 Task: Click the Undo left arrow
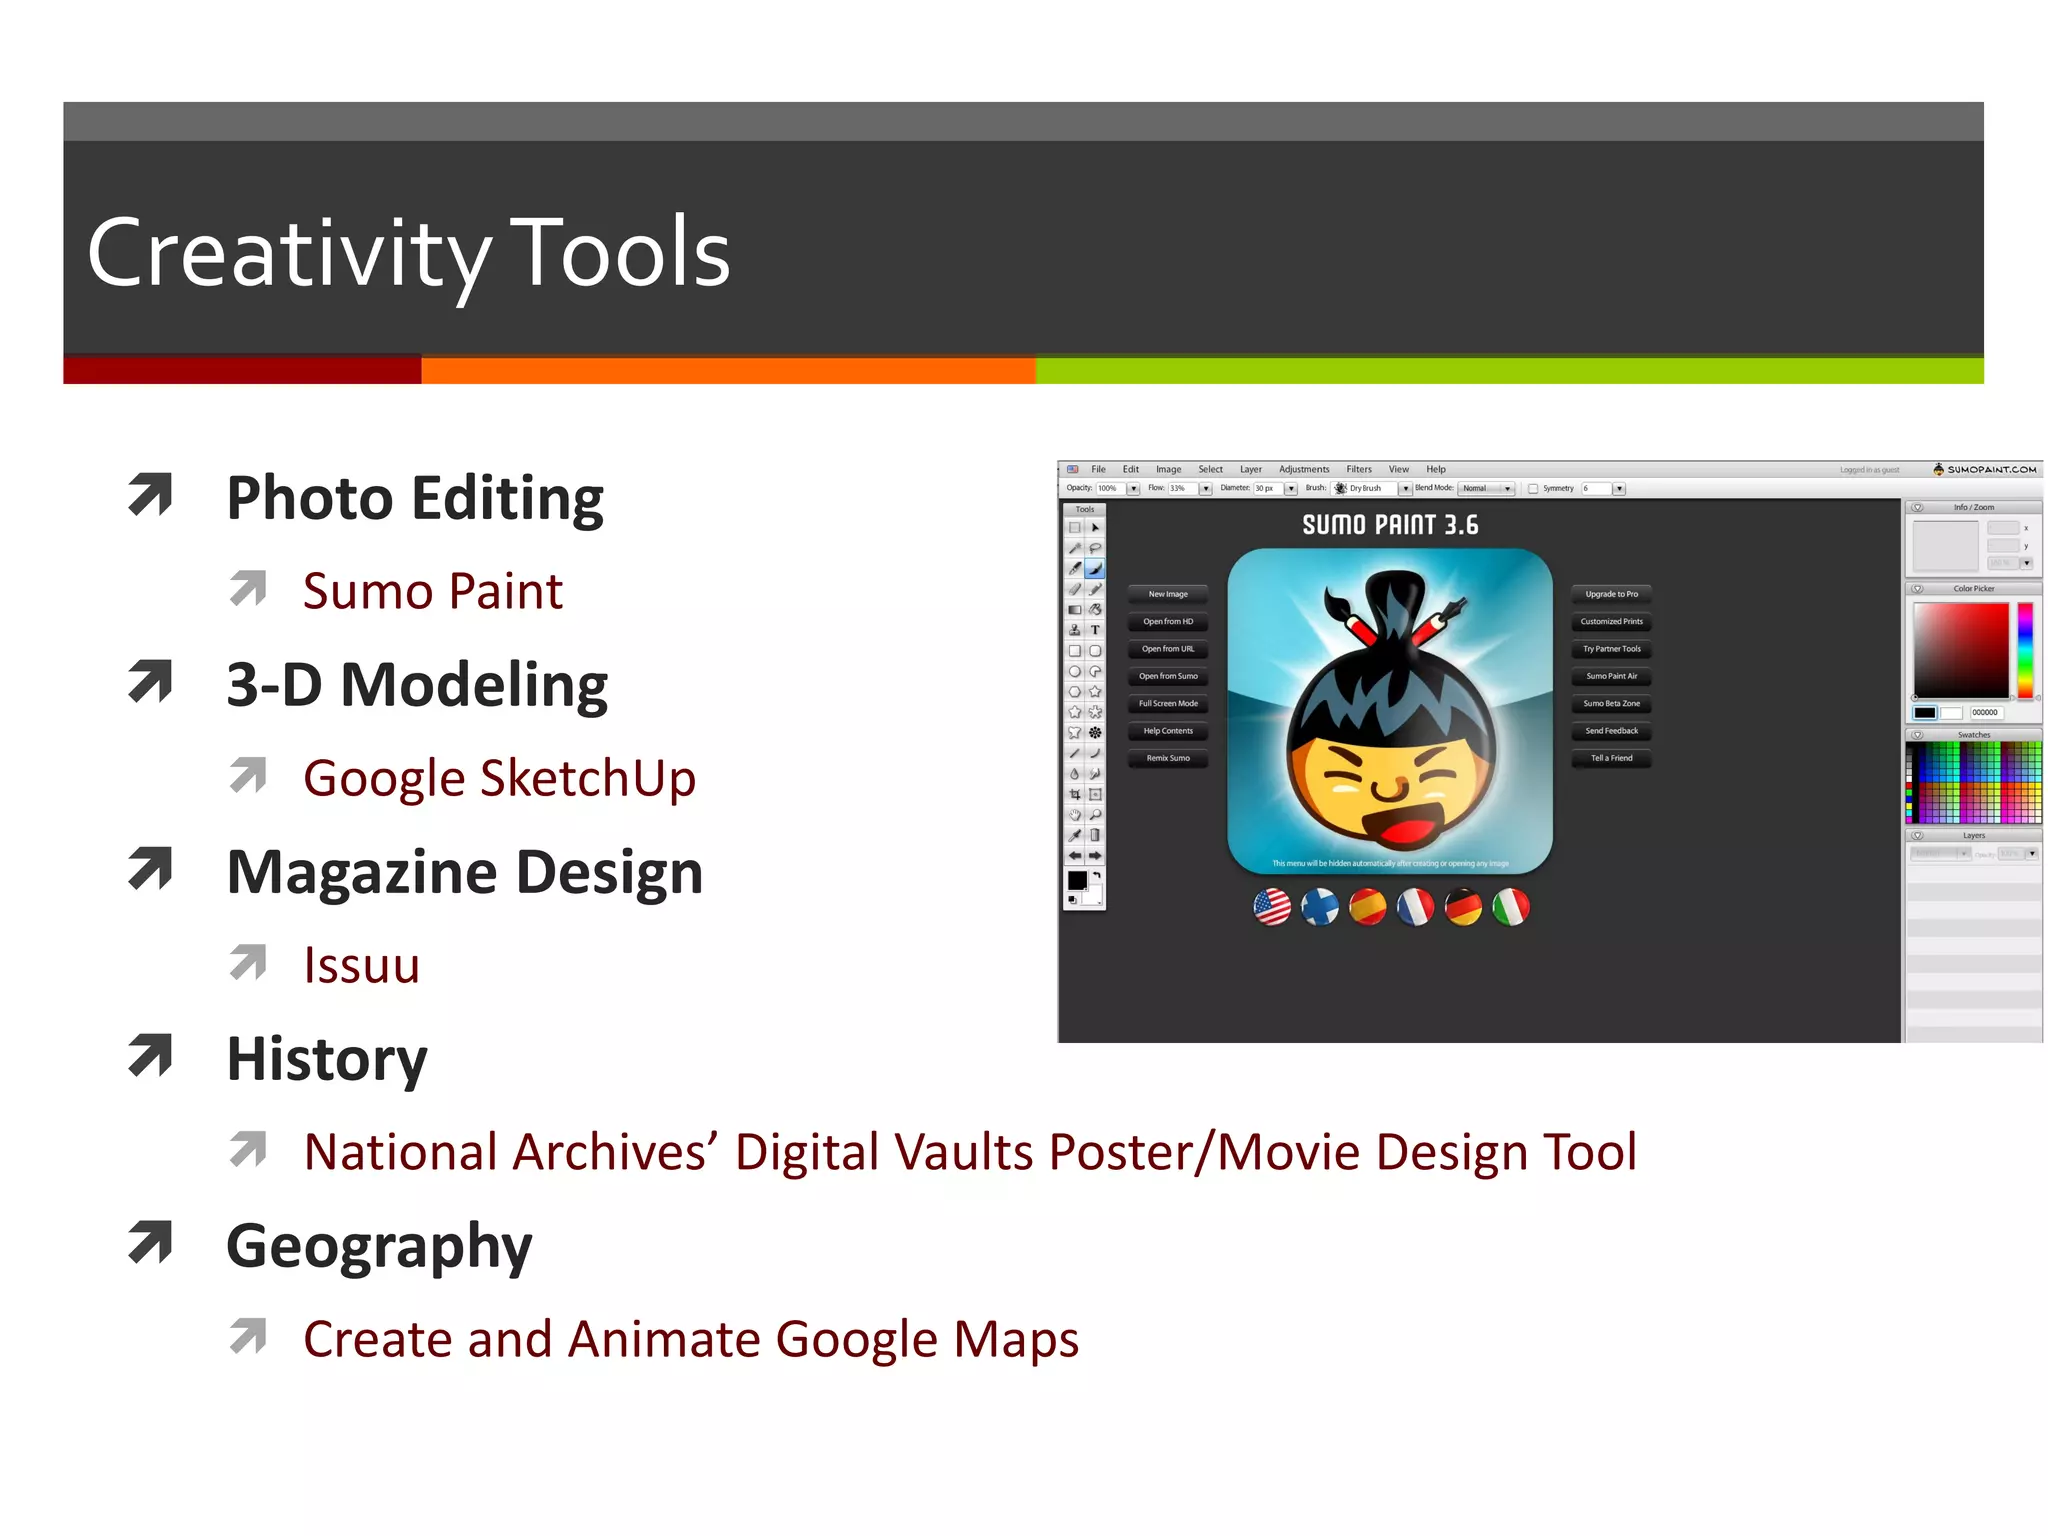(x=1075, y=856)
